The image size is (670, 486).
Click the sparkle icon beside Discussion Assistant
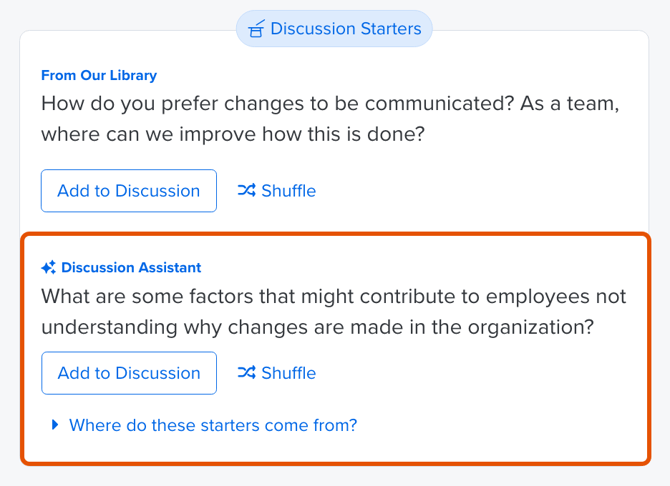tap(48, 268)
